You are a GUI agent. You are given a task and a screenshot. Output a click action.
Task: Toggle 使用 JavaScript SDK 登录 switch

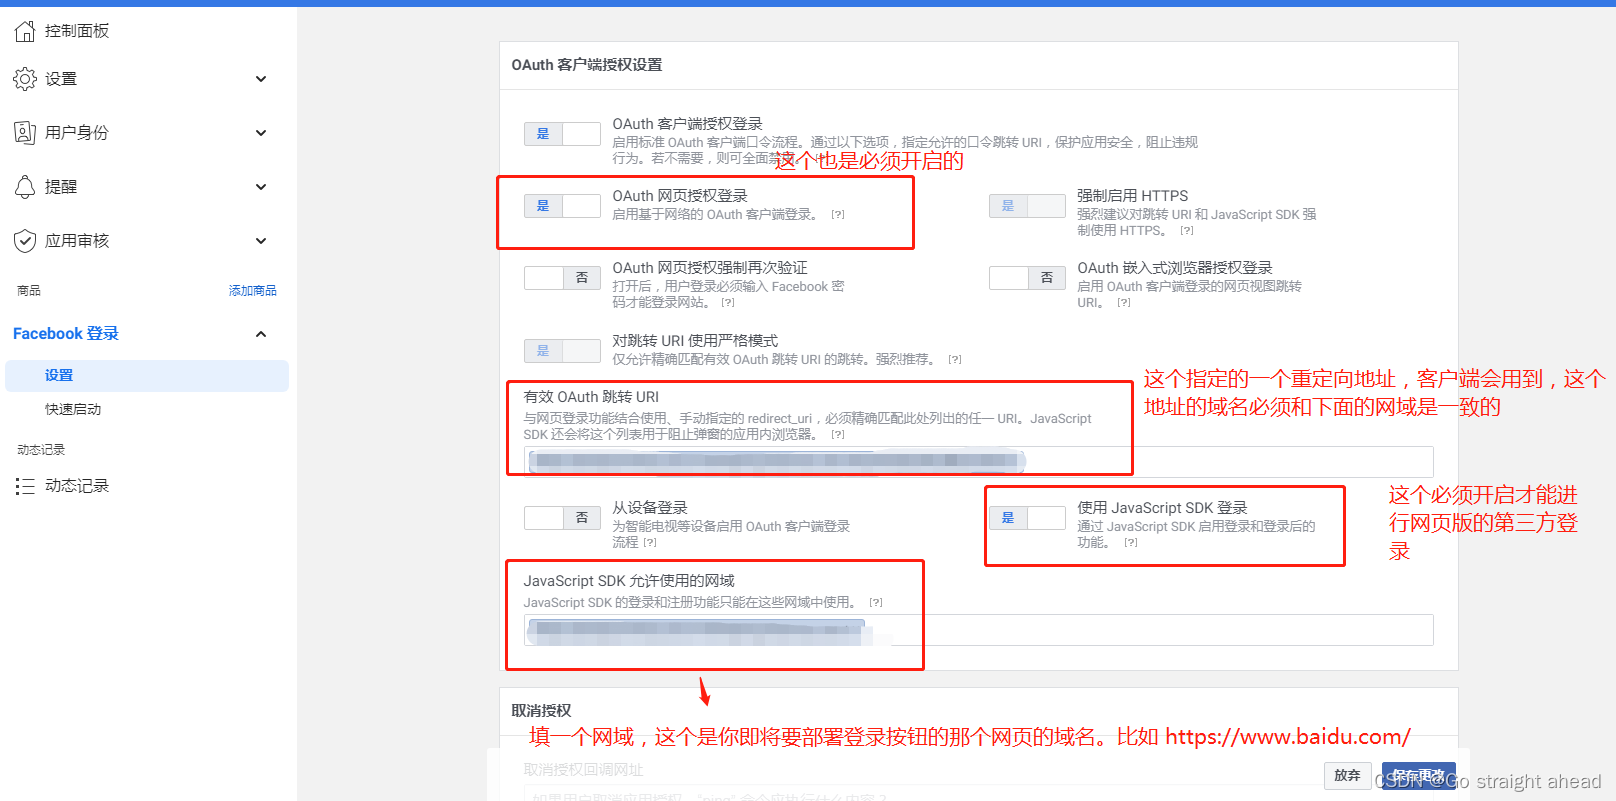pos(1027,518)
